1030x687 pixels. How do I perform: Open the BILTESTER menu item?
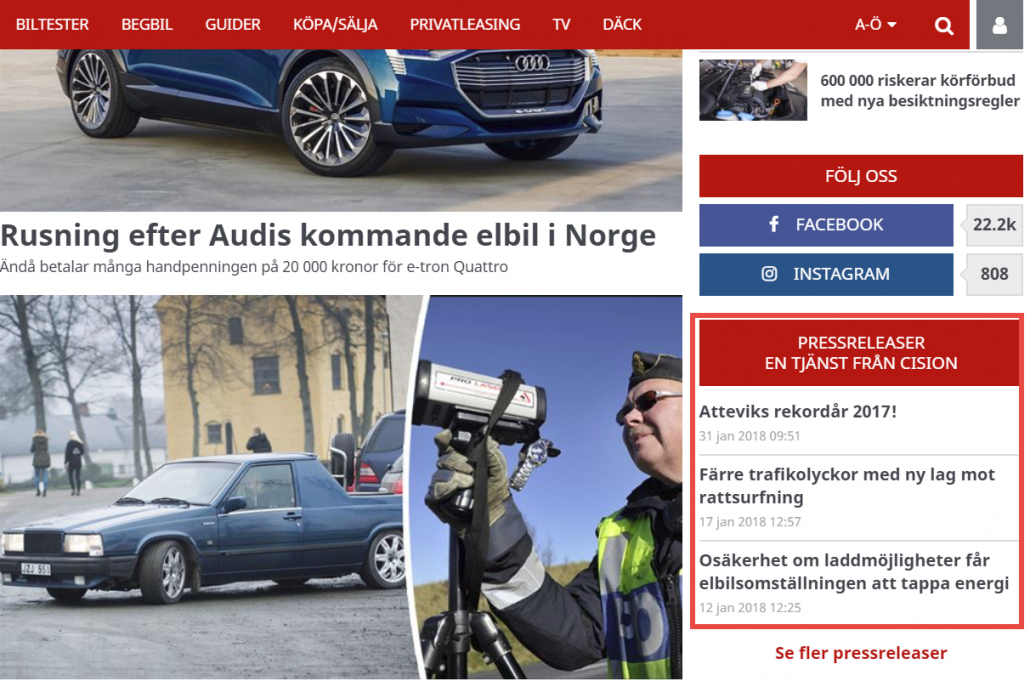coord(52,25)
